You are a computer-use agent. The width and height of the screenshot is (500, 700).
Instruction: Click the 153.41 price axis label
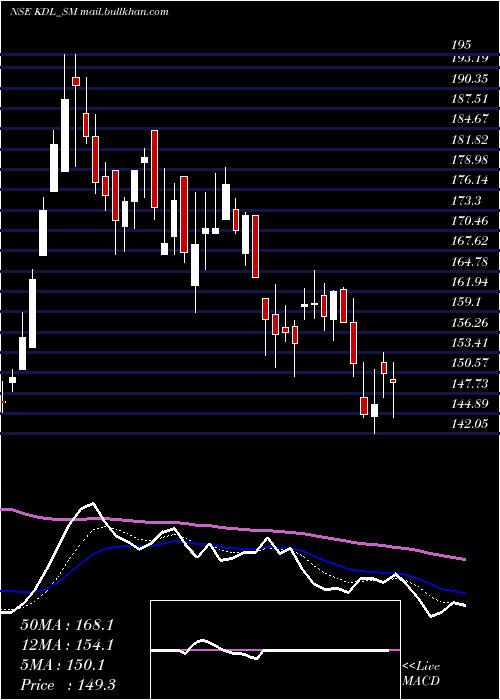click(469, 343)
